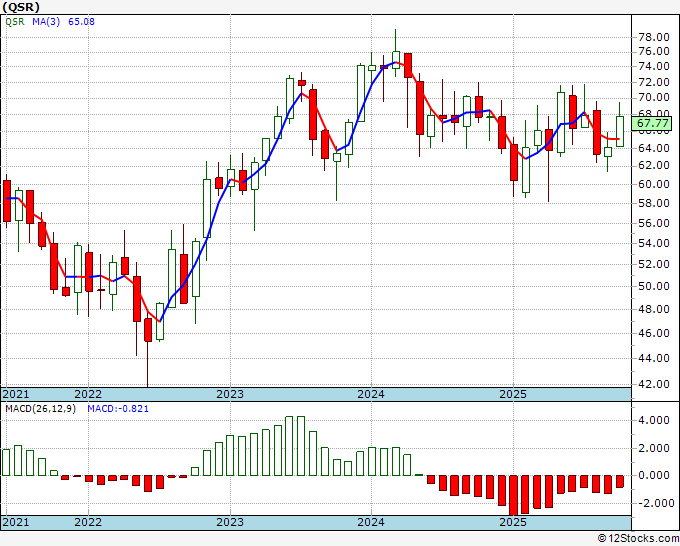The height and width of the screenshot is (546, 680).
Task: Click the 65.08 moving average value
Action: 81,21
